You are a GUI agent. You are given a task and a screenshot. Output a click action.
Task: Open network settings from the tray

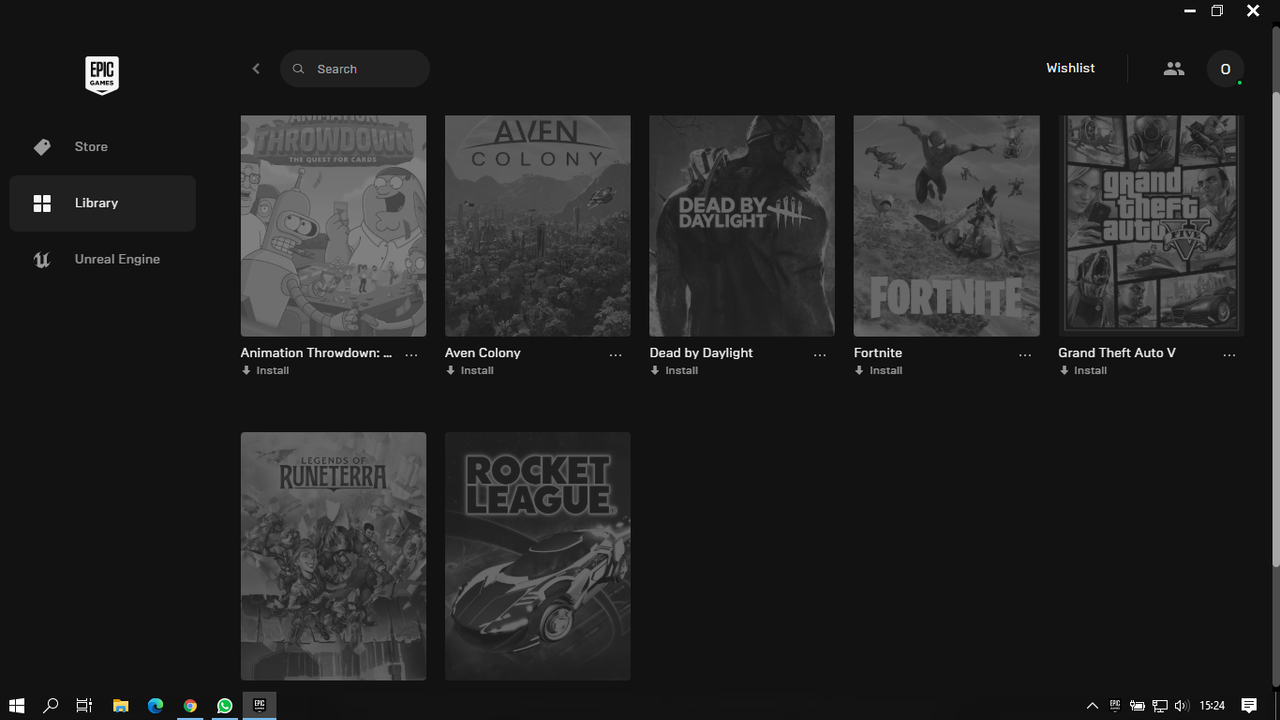(1160, 705)
